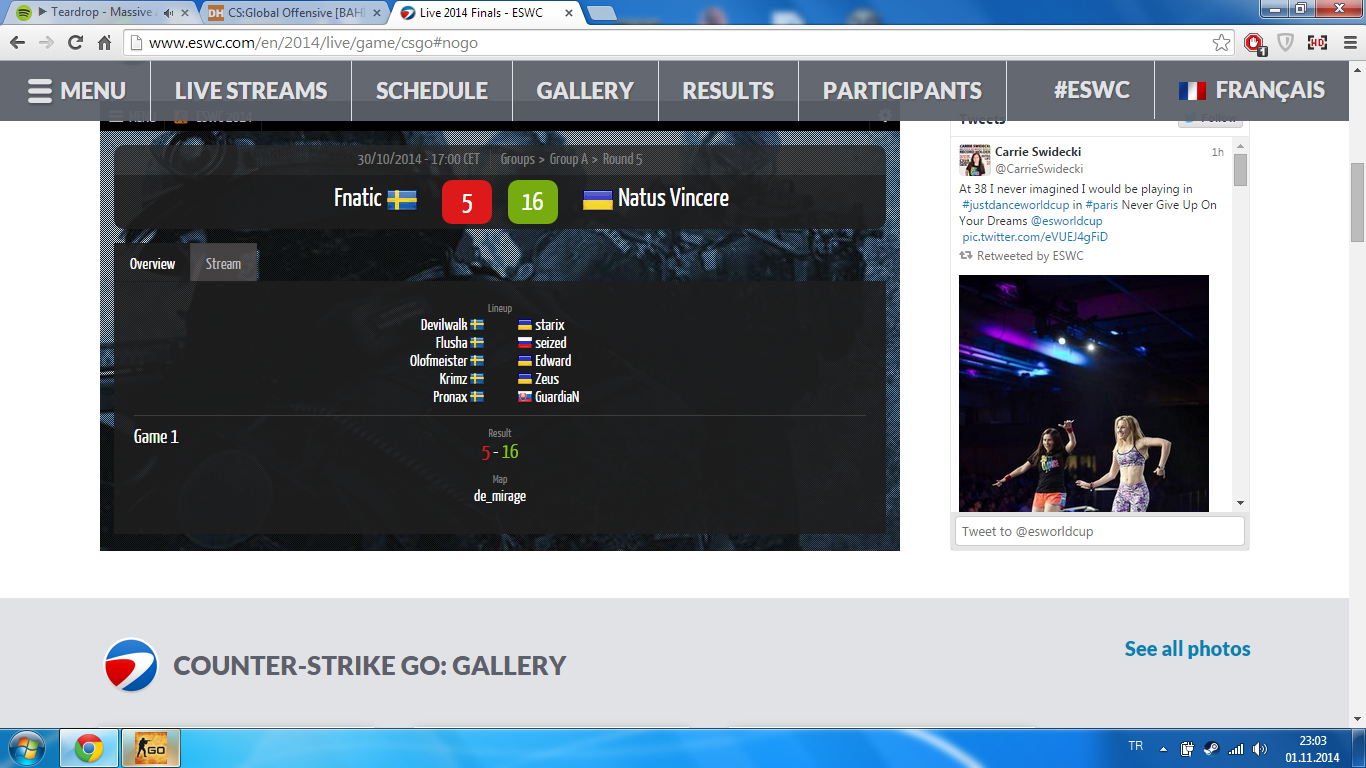Screen dimensions: 1366x768
Task: Switch to the Teardrop - Massive tab
Action: click(x=100, y=13)
